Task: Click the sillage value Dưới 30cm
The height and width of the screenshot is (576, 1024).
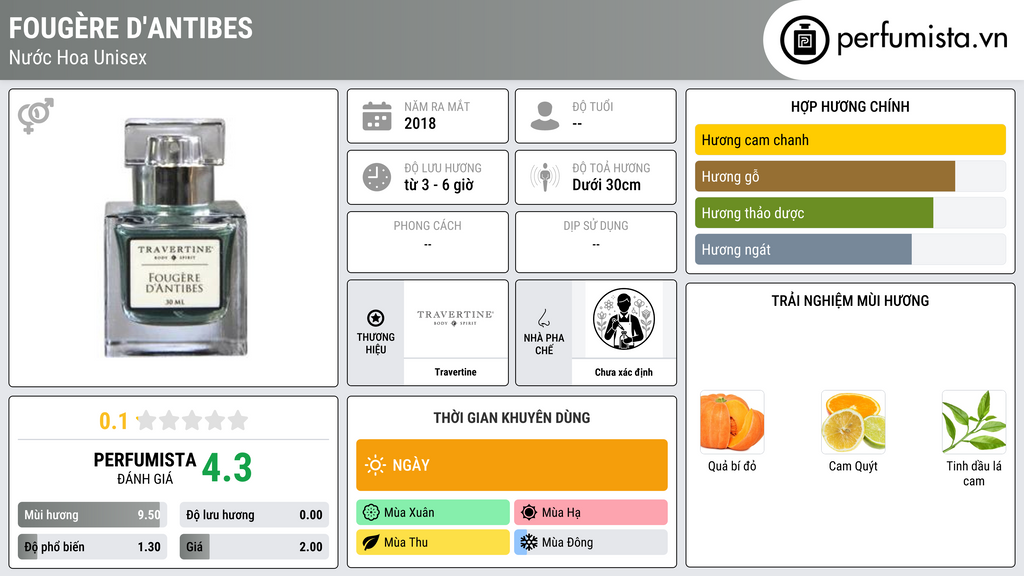Action: [x=607, y=185]
